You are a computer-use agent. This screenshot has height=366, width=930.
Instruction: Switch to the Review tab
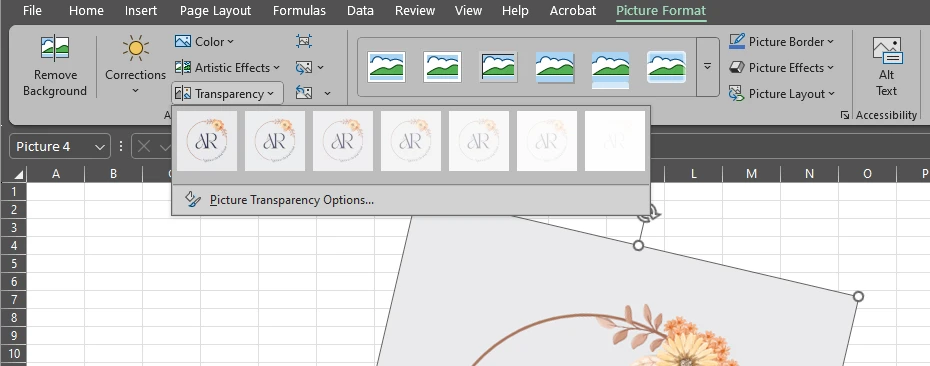tap(415, 11)
